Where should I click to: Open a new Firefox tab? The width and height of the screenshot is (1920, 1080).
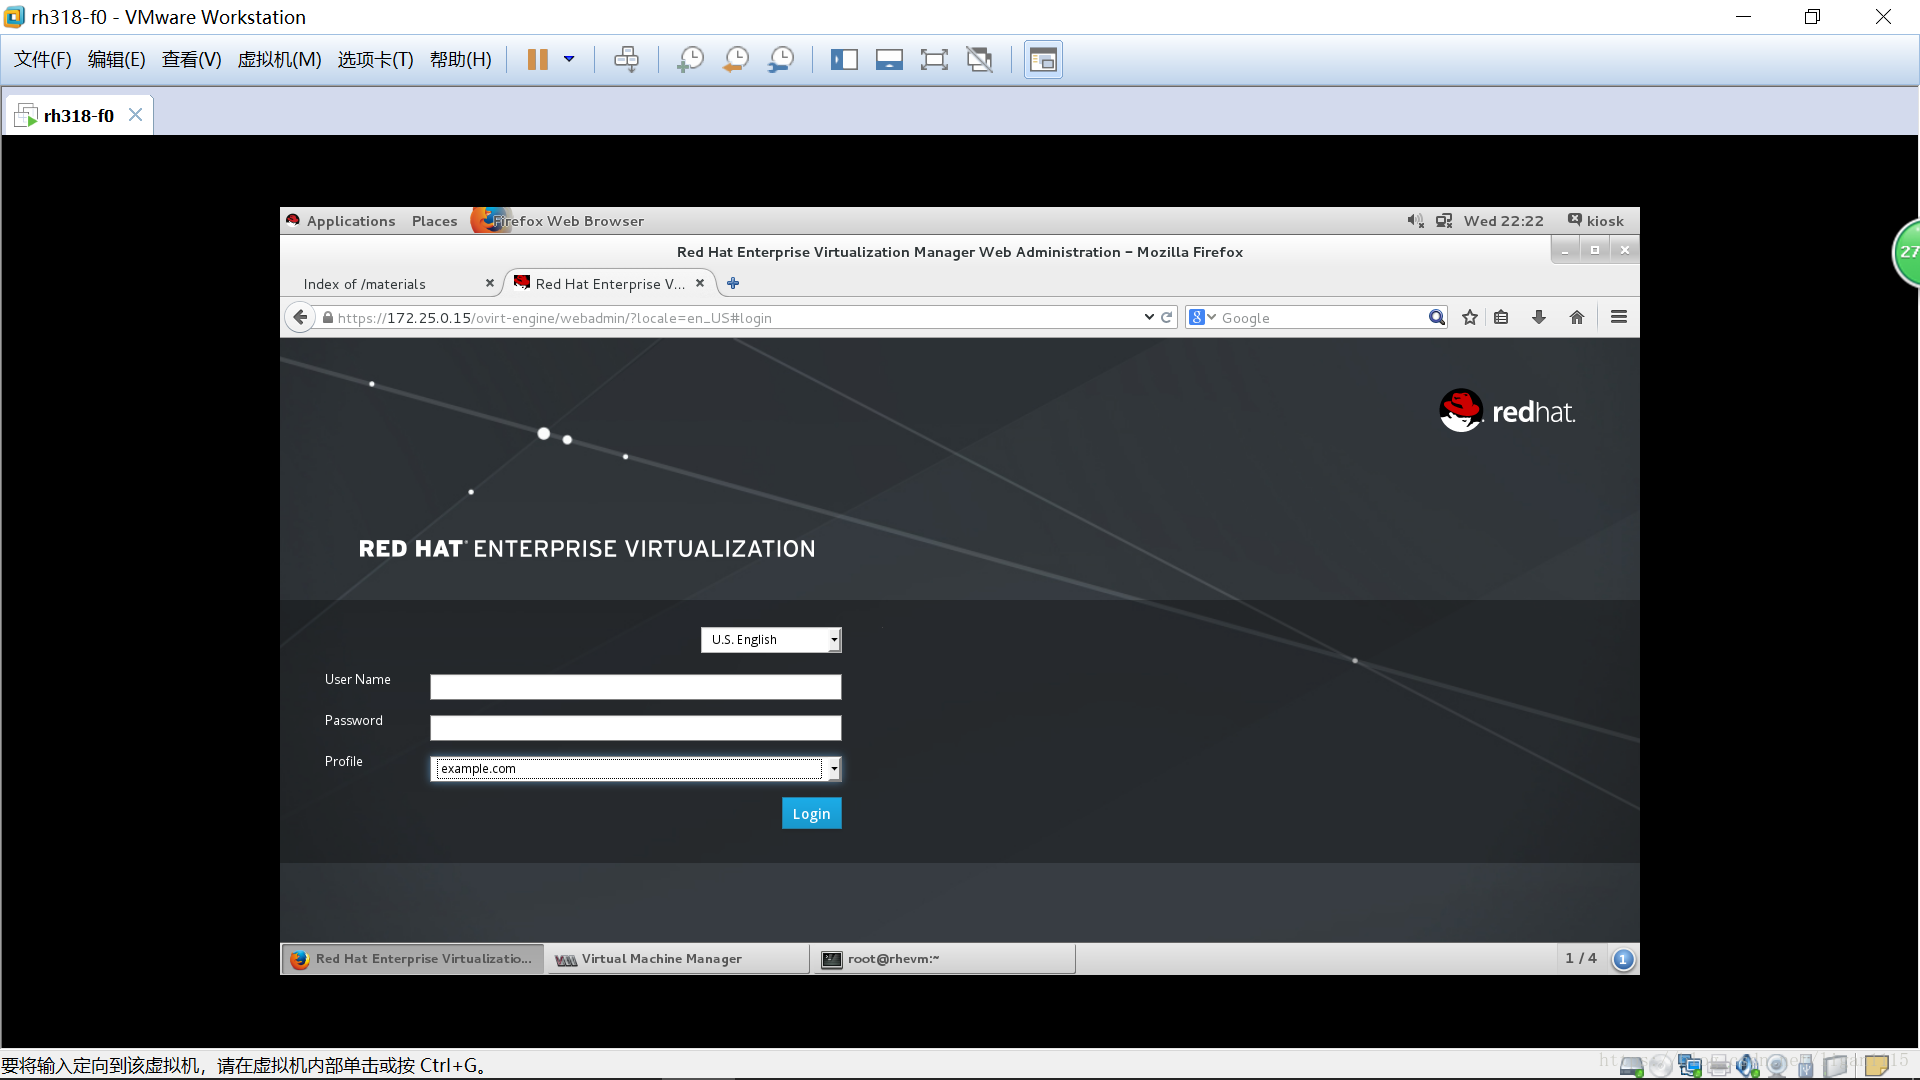[733, 284]
